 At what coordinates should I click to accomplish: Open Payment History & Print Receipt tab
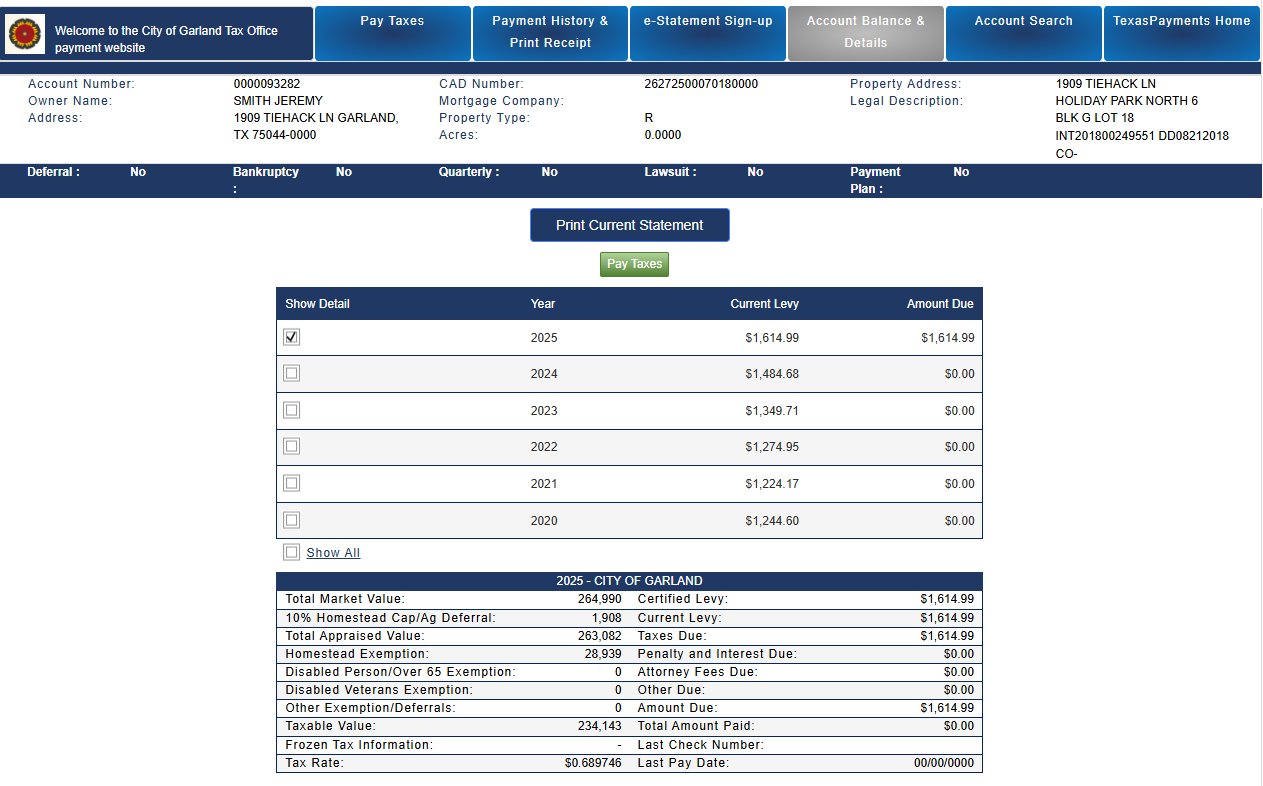[550, 33]
